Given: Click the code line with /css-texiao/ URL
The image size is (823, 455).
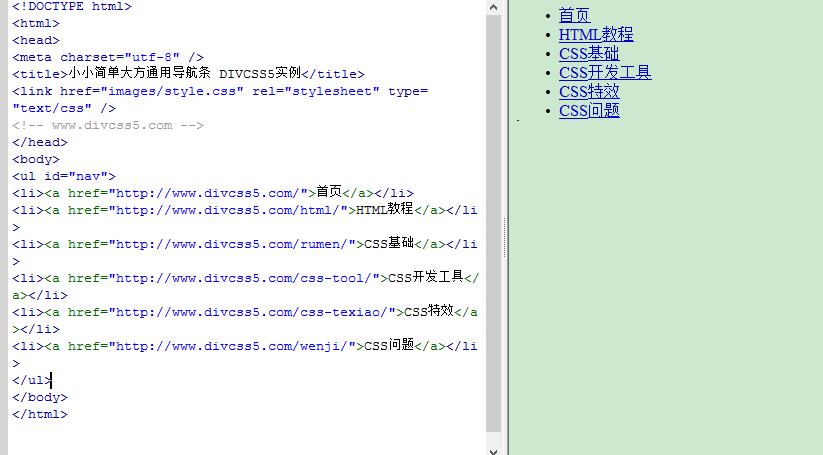Looking at the screenshot, I should [x=245, y=312].
